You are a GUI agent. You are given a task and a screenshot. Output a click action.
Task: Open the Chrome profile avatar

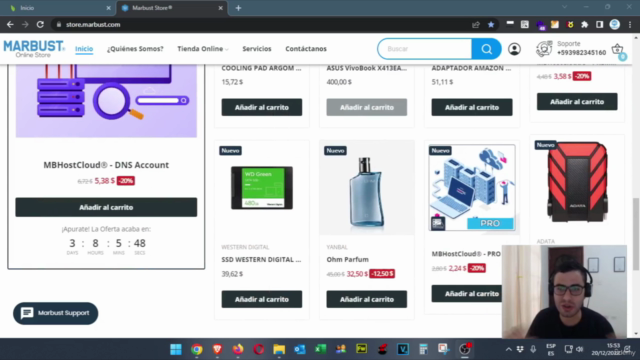615,24
